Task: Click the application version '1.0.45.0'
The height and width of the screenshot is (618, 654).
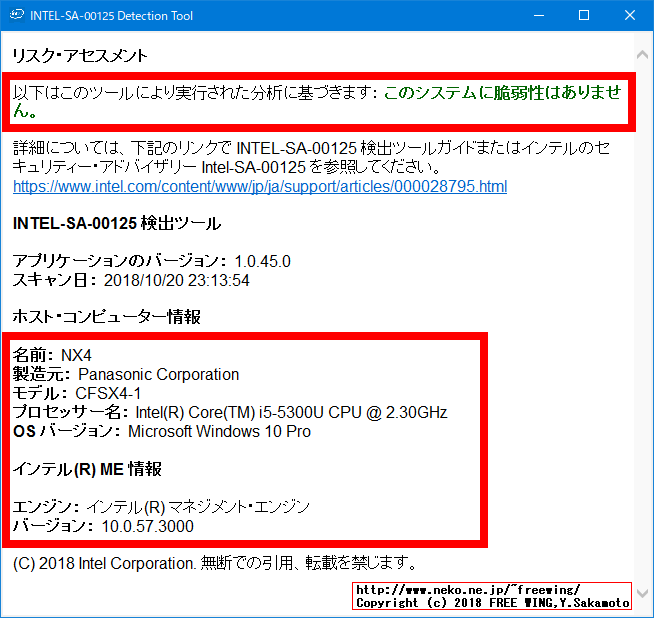Action: pos(262,261)
